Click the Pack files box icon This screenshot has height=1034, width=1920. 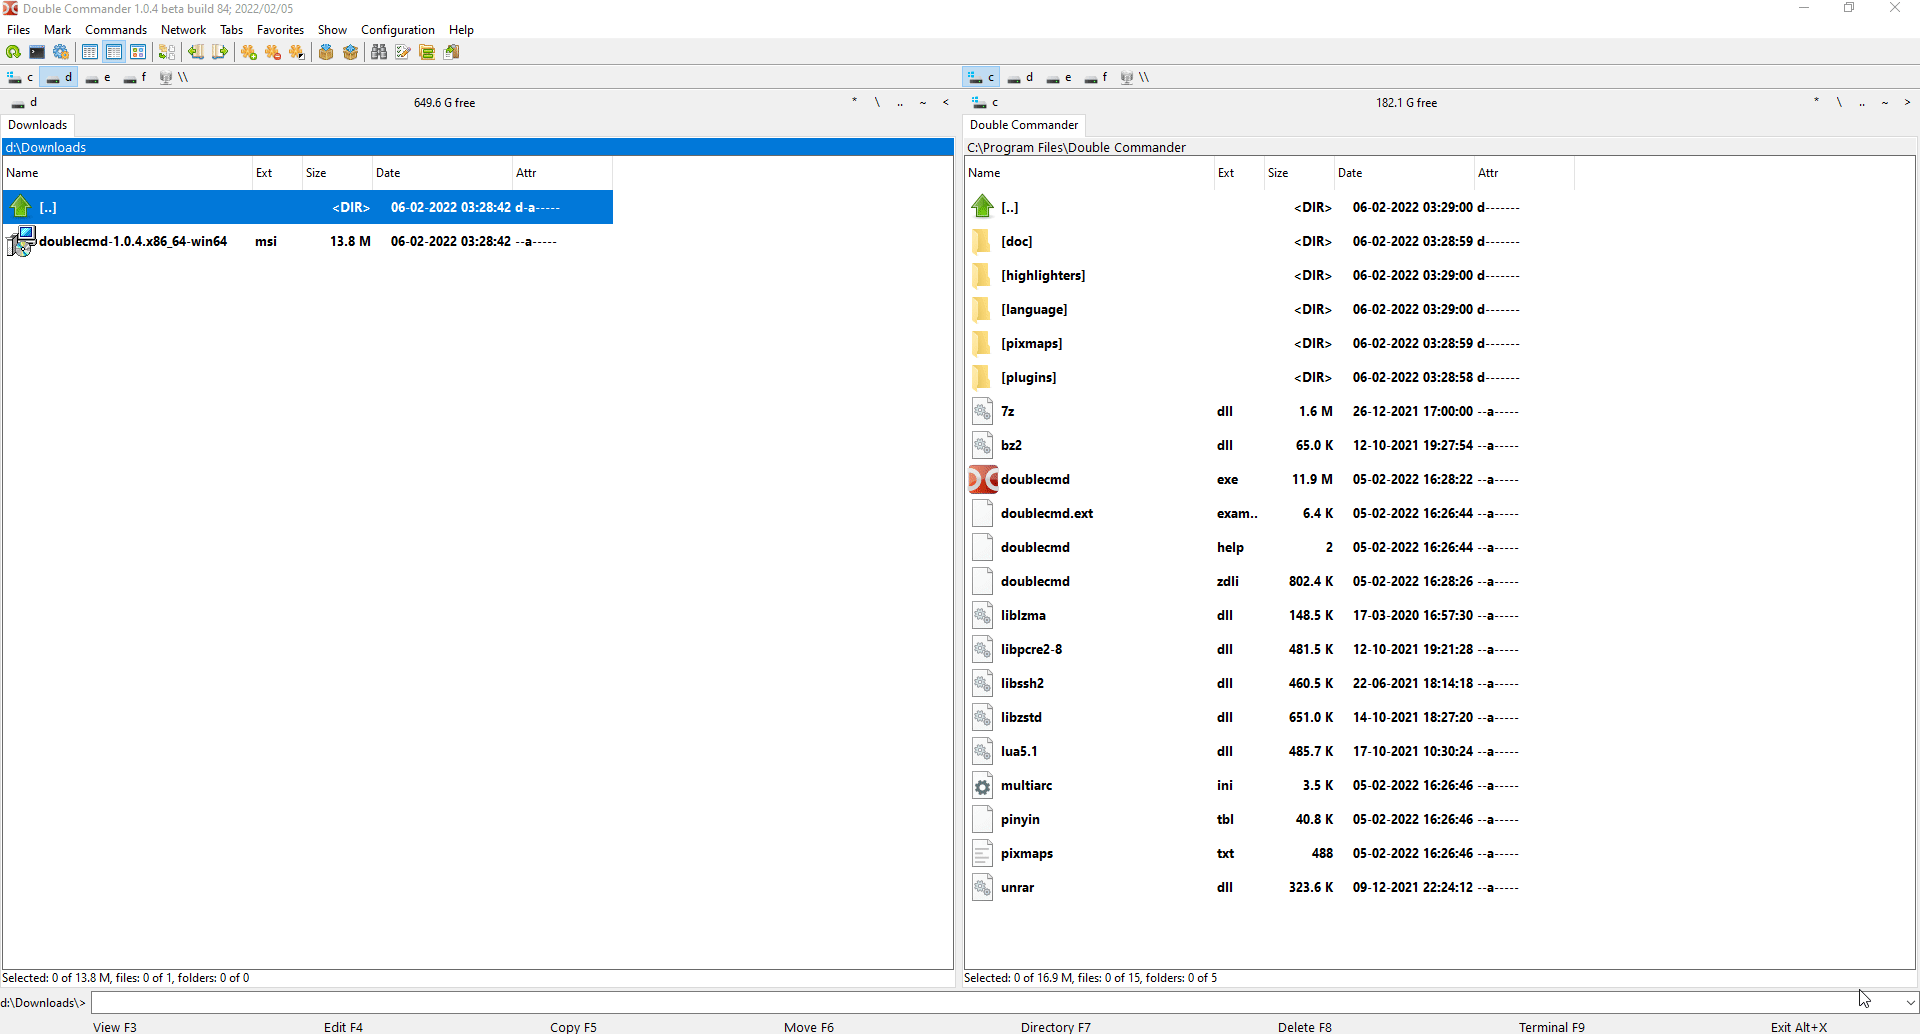pyautogui.click(x=326, y=52)
